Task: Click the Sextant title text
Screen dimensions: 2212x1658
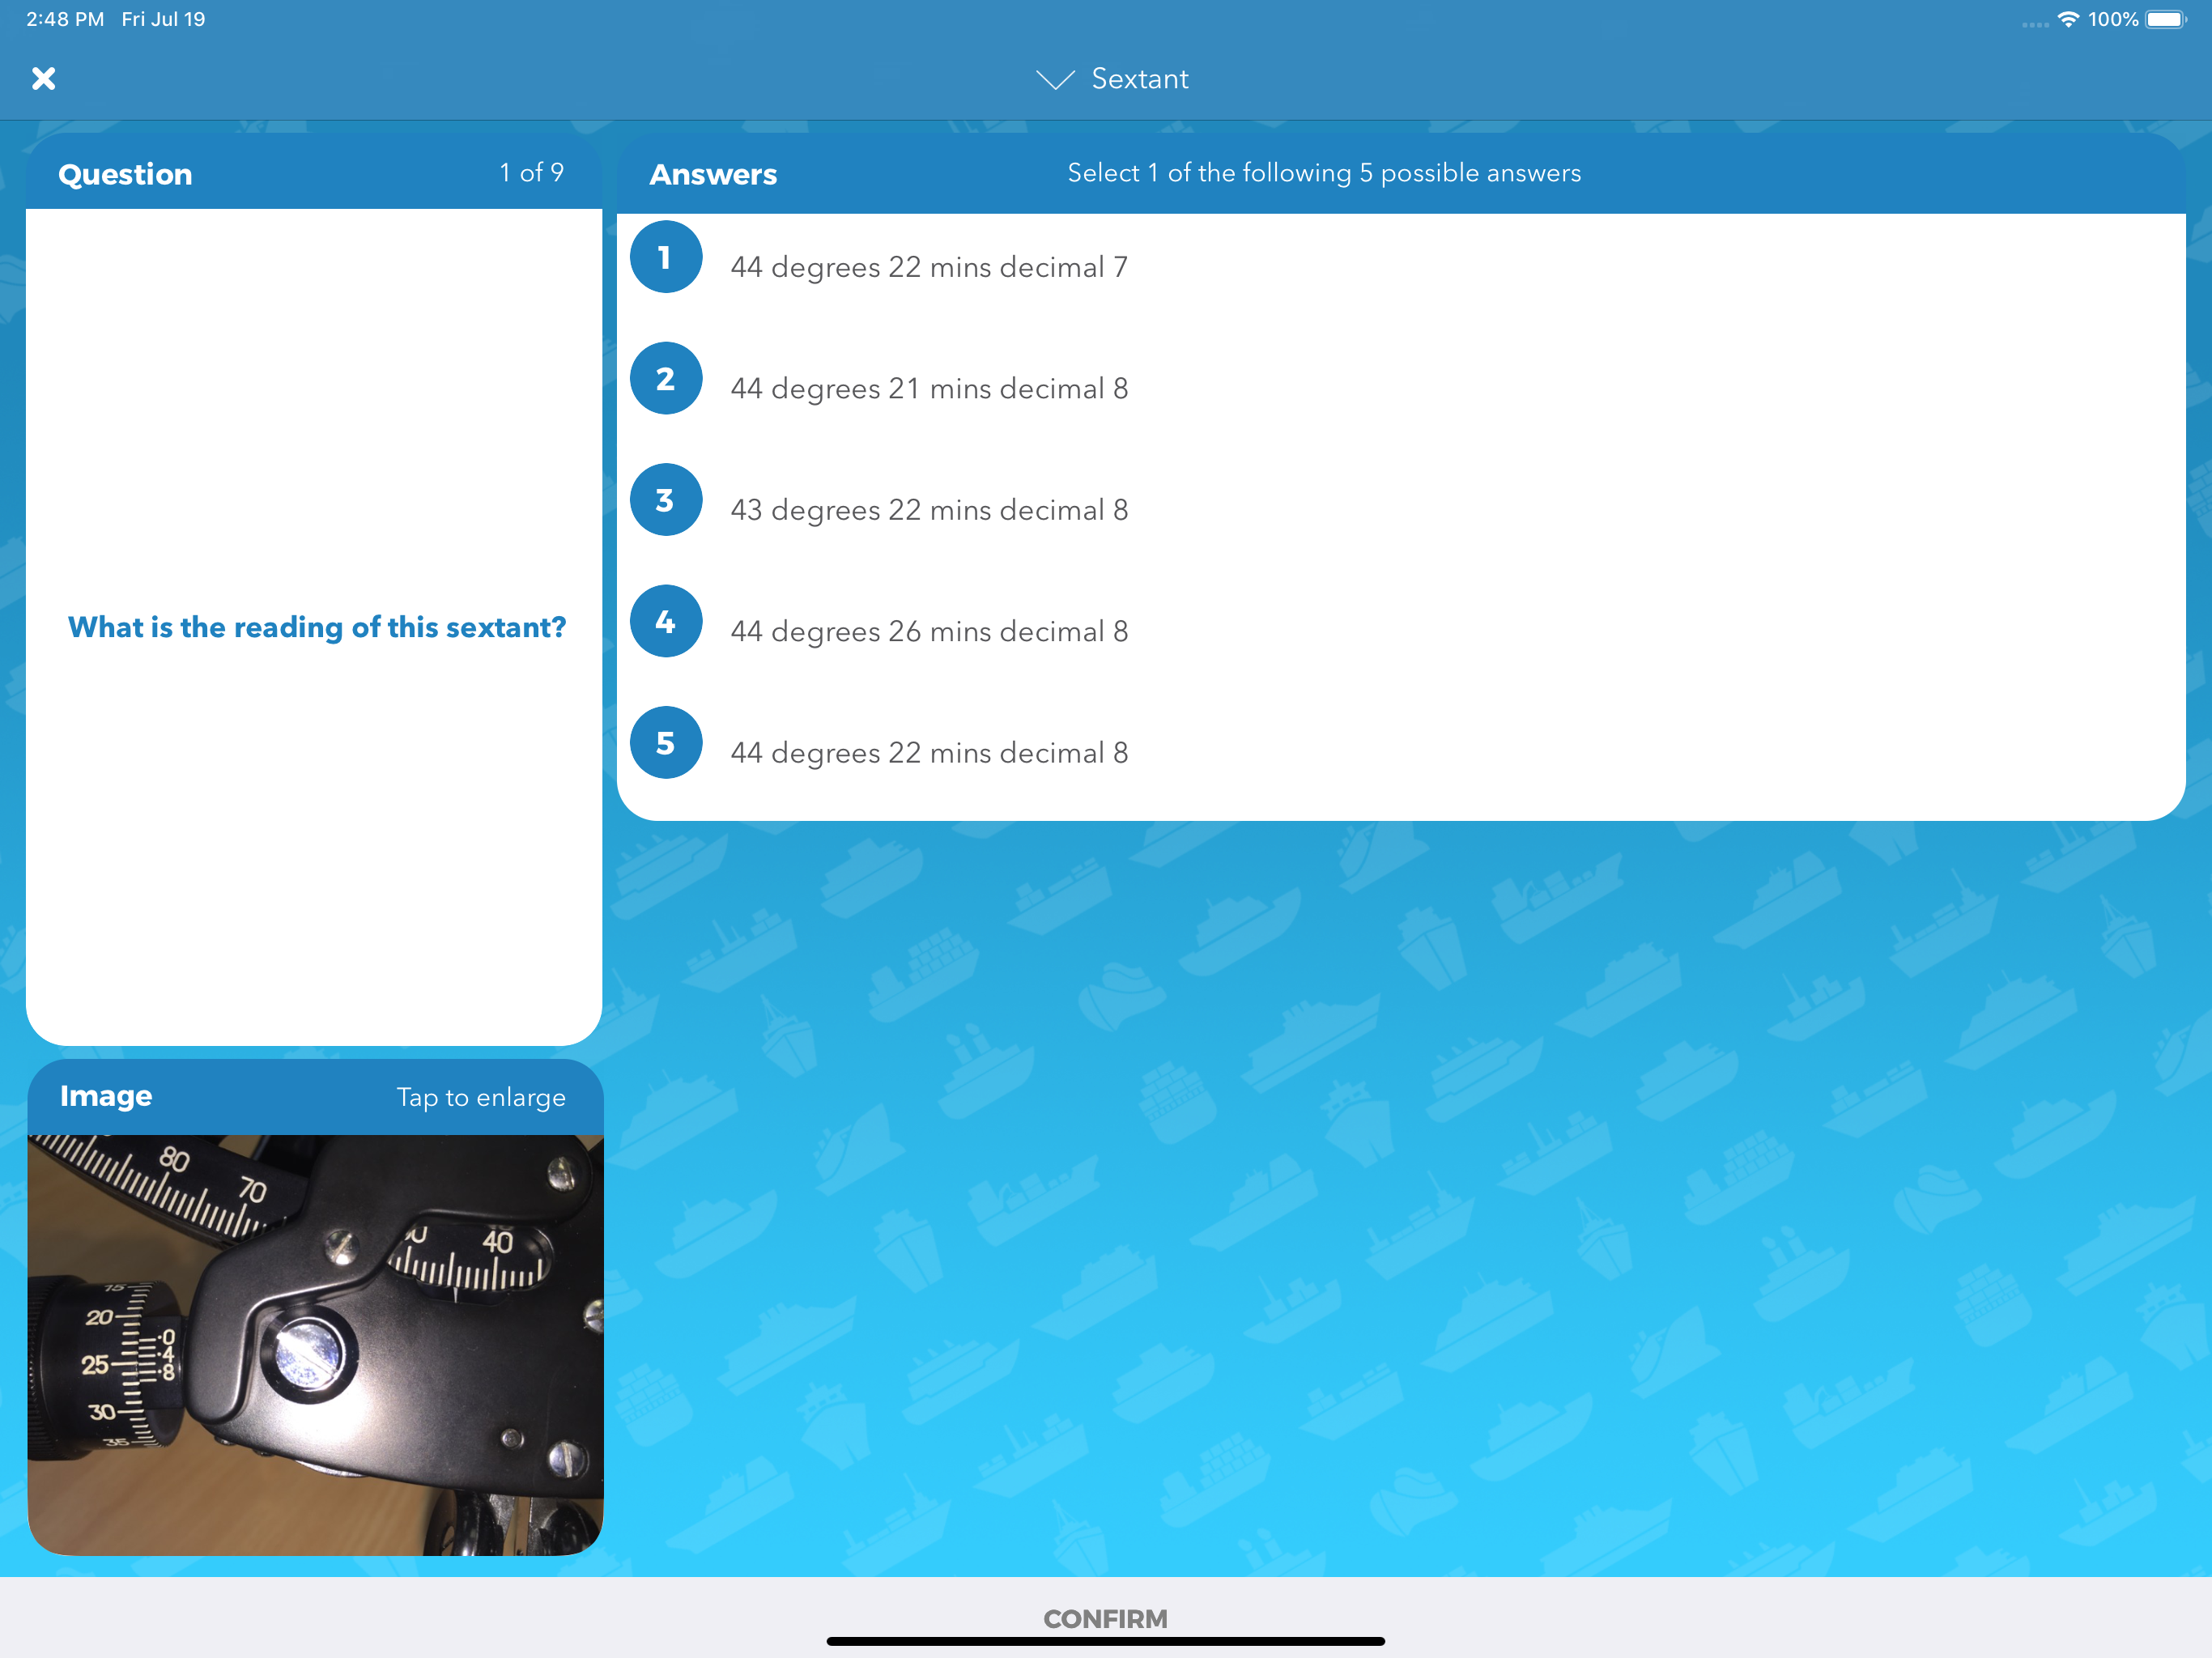Action: click(1140, 79)
